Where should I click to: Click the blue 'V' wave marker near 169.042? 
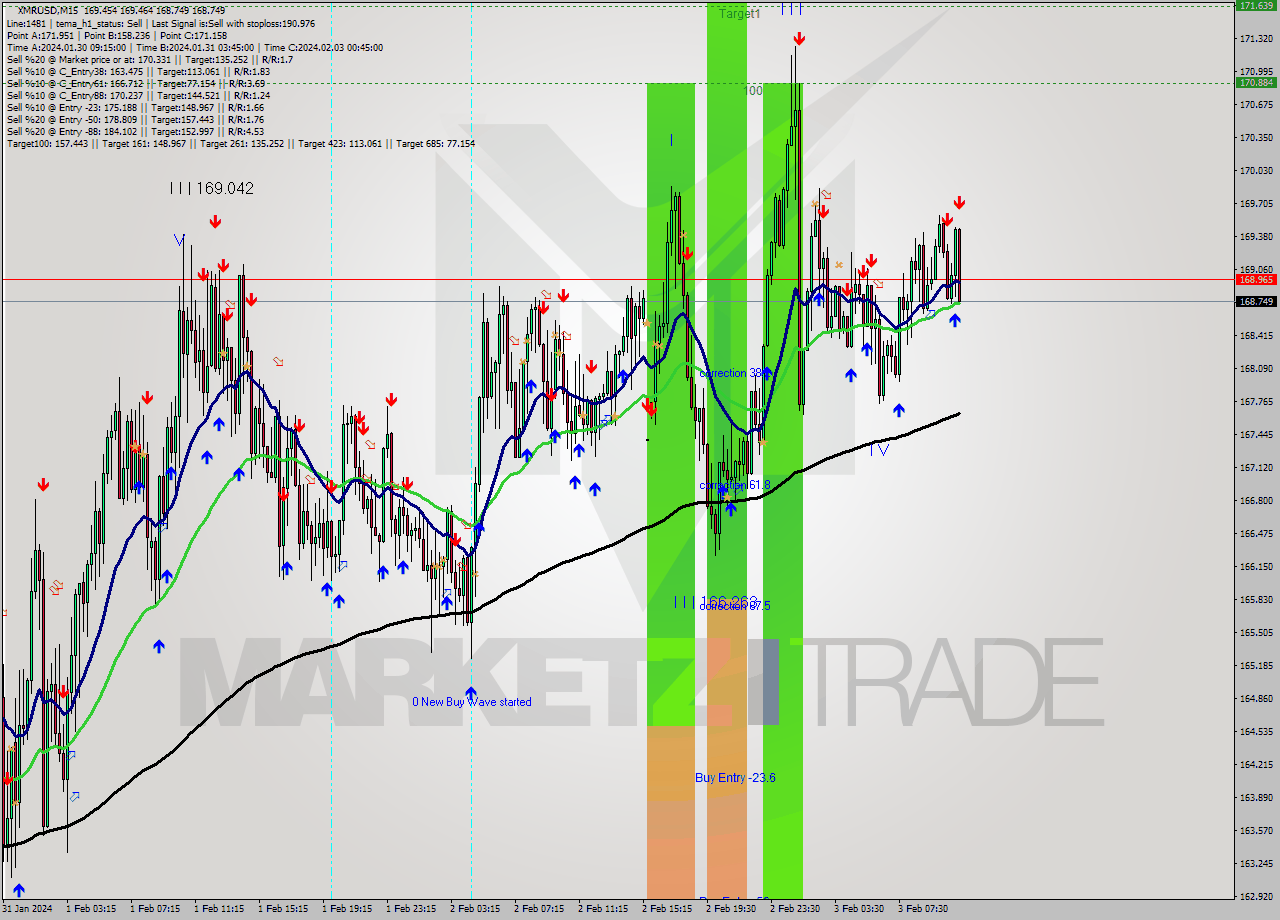[179, 240]
